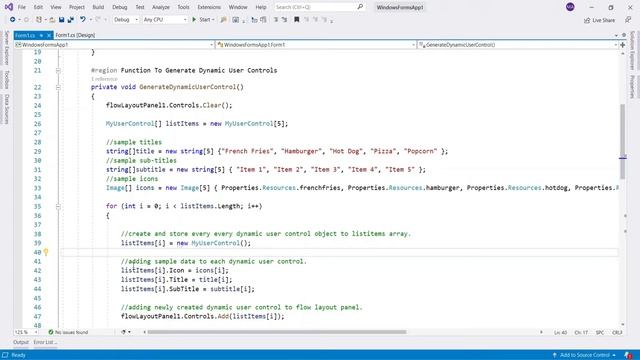The width and height of the screenshot is (640, 360).
Task: Click the Toggle Bookmark toolbar icon
Action: (x=297, y=20)
